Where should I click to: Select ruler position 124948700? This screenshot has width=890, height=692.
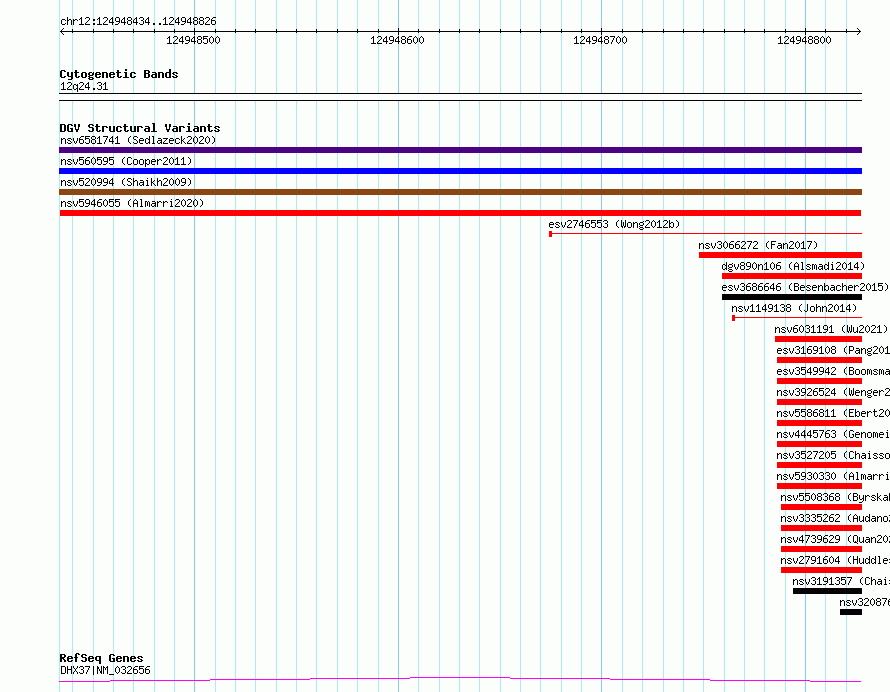click(600, 40)
